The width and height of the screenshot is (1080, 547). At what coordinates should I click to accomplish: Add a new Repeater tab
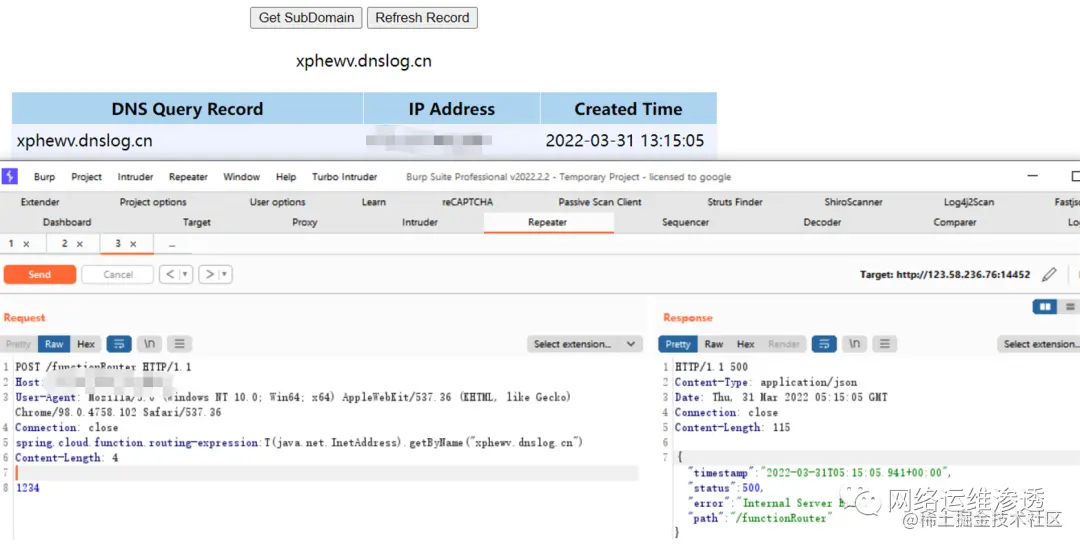172,245
